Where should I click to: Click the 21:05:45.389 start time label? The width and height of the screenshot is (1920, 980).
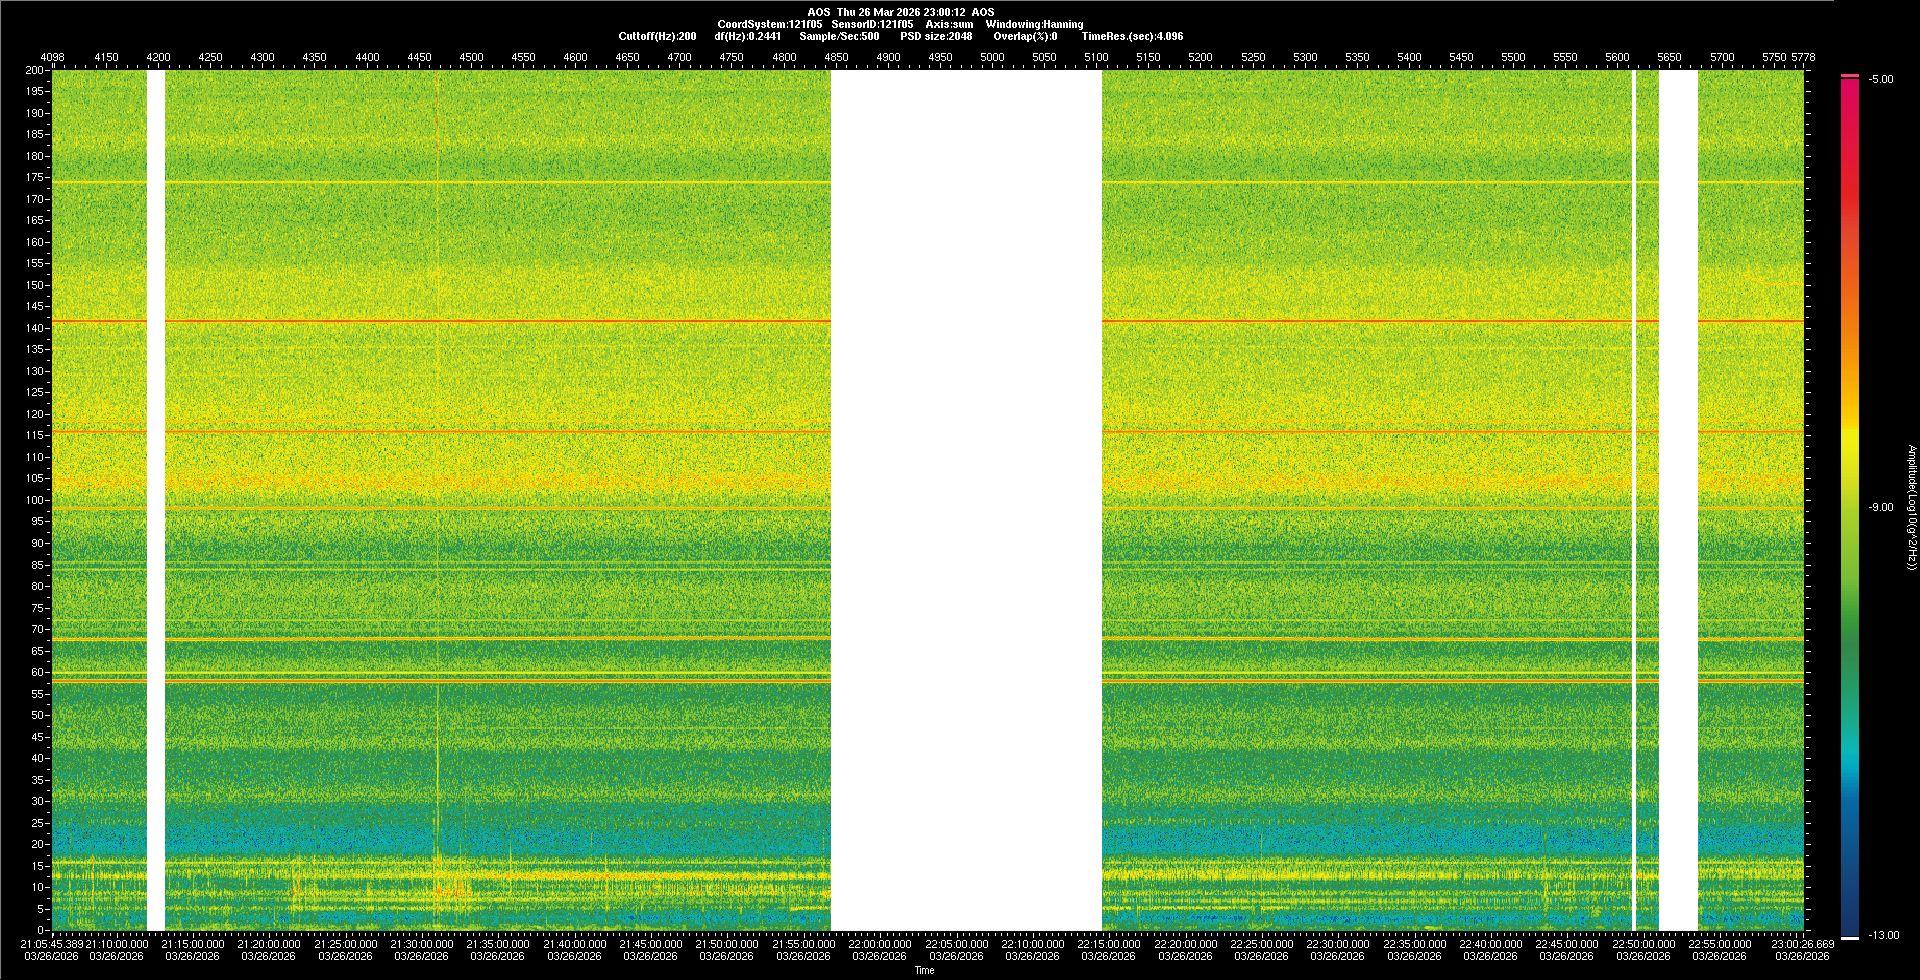pyautogui.click(x=52, y=943)
